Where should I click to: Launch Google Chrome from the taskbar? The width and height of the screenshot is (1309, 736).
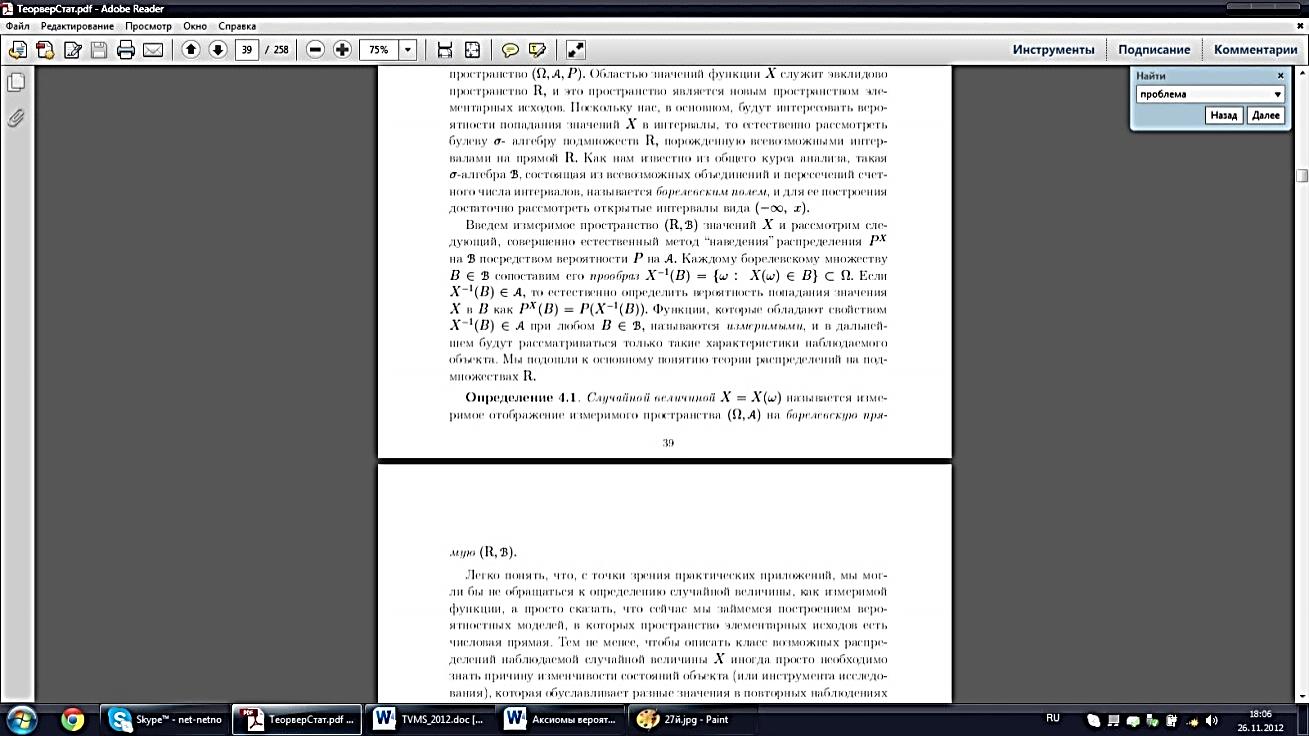[72, 719]
